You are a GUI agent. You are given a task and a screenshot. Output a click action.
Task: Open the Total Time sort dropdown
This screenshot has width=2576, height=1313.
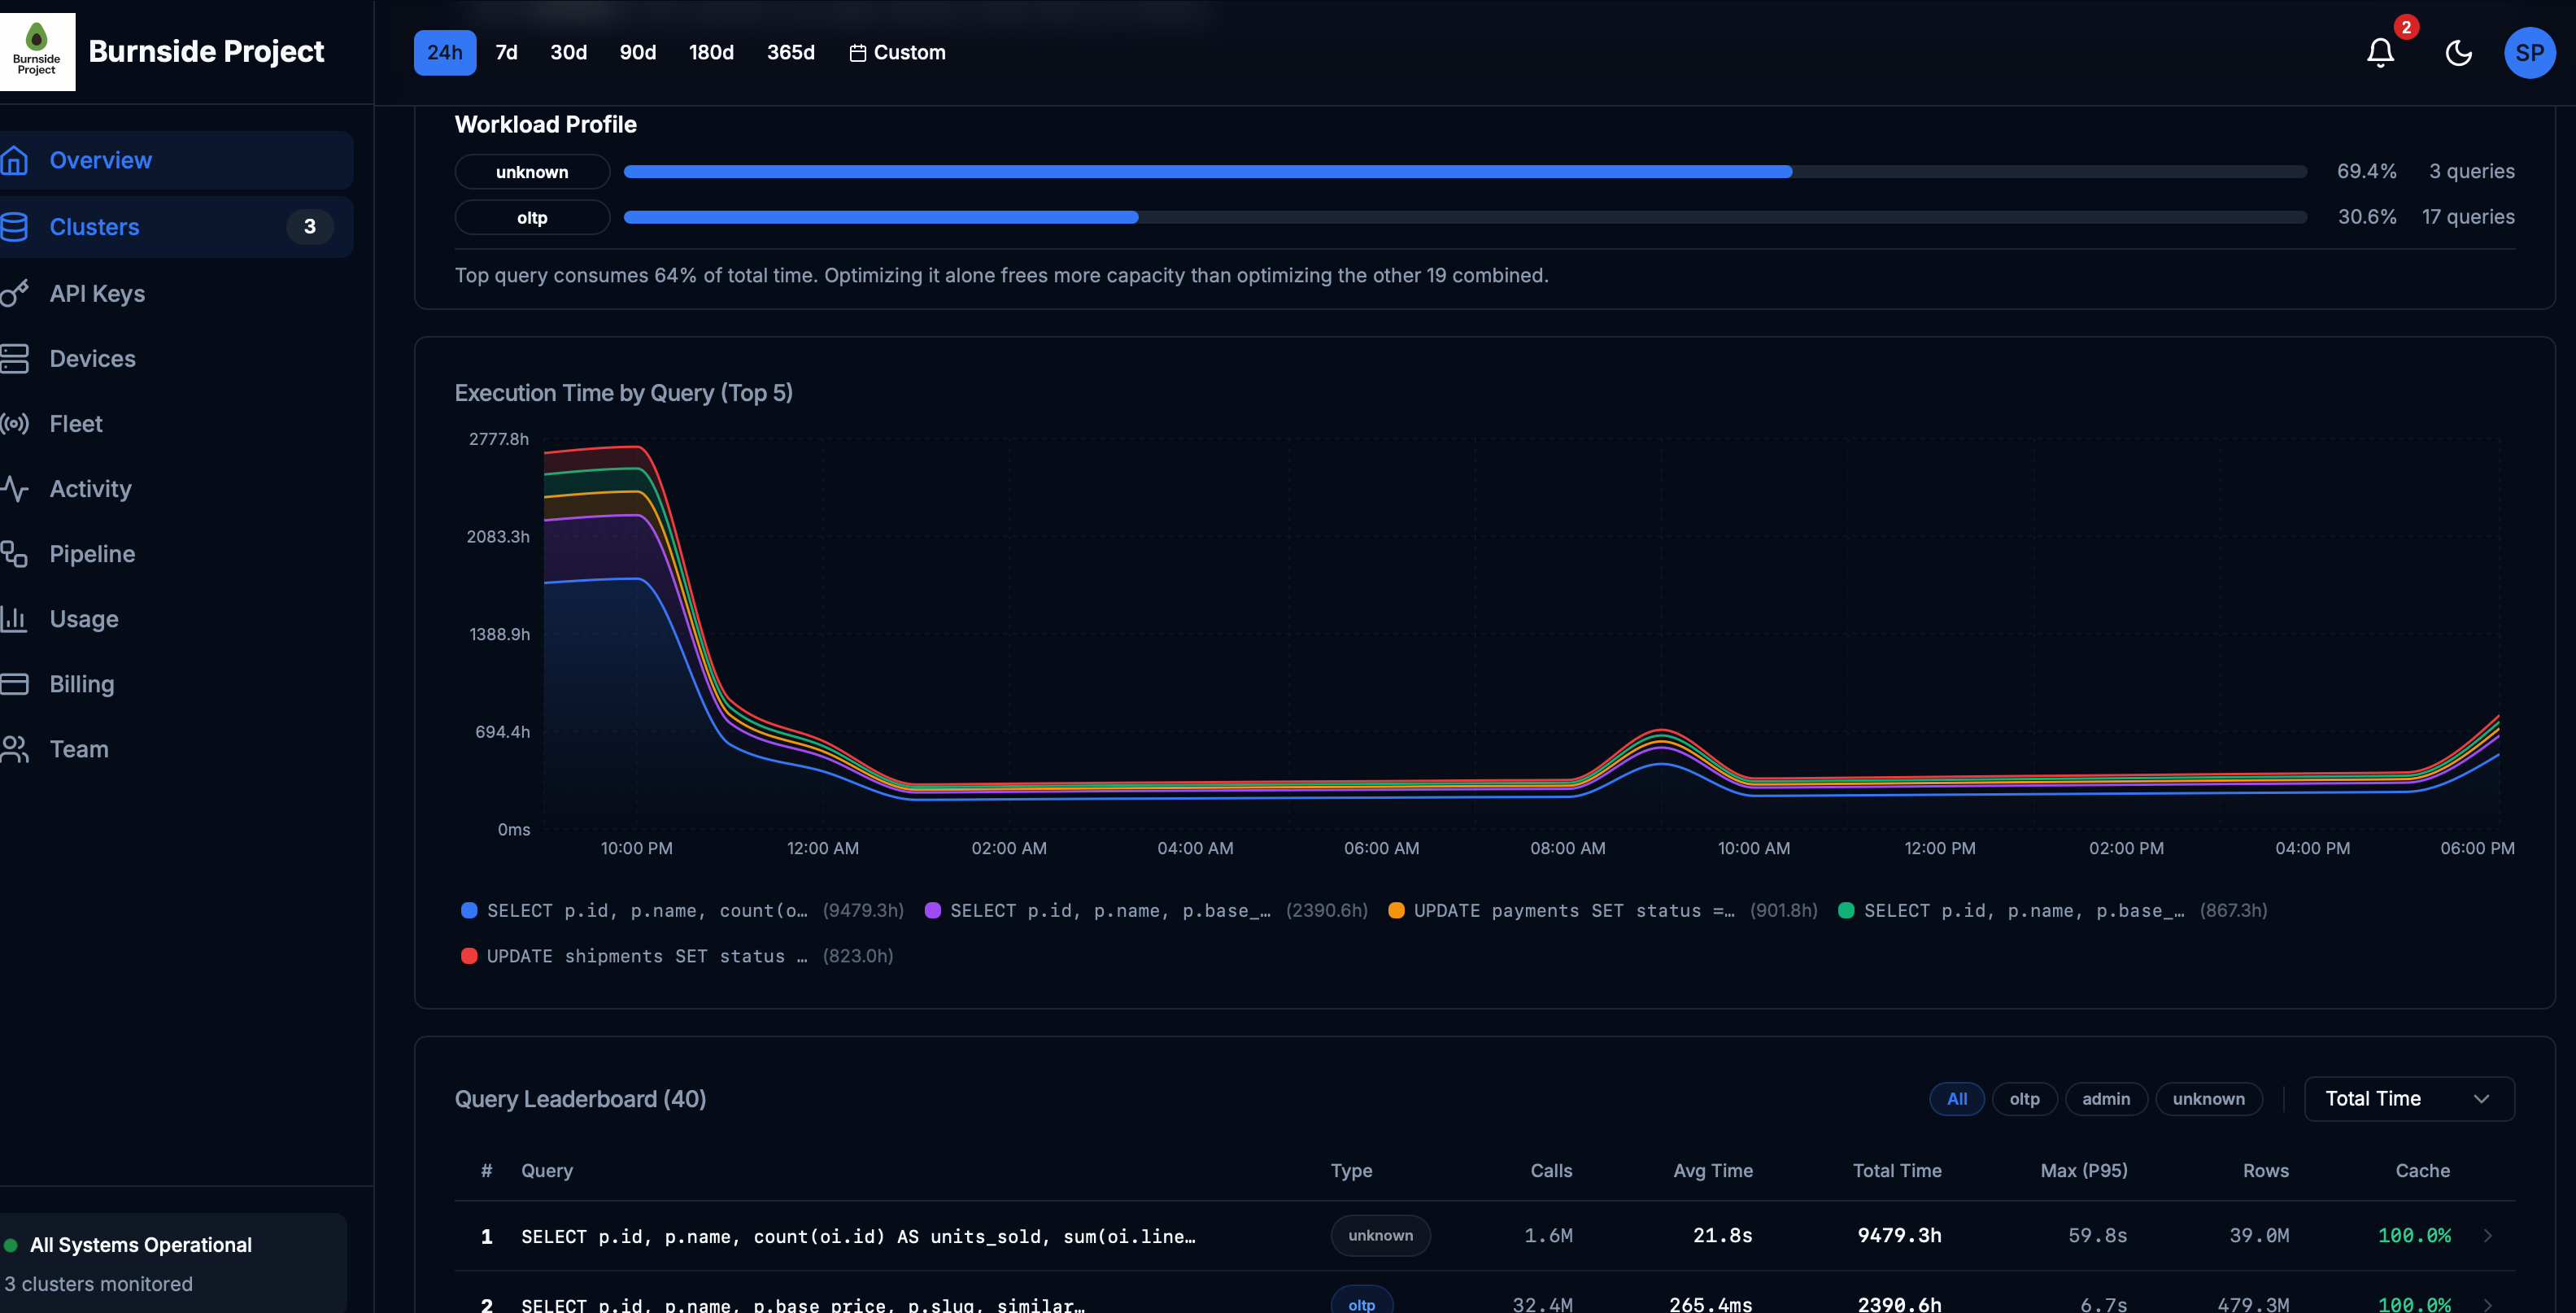tap(2408, 1099)
